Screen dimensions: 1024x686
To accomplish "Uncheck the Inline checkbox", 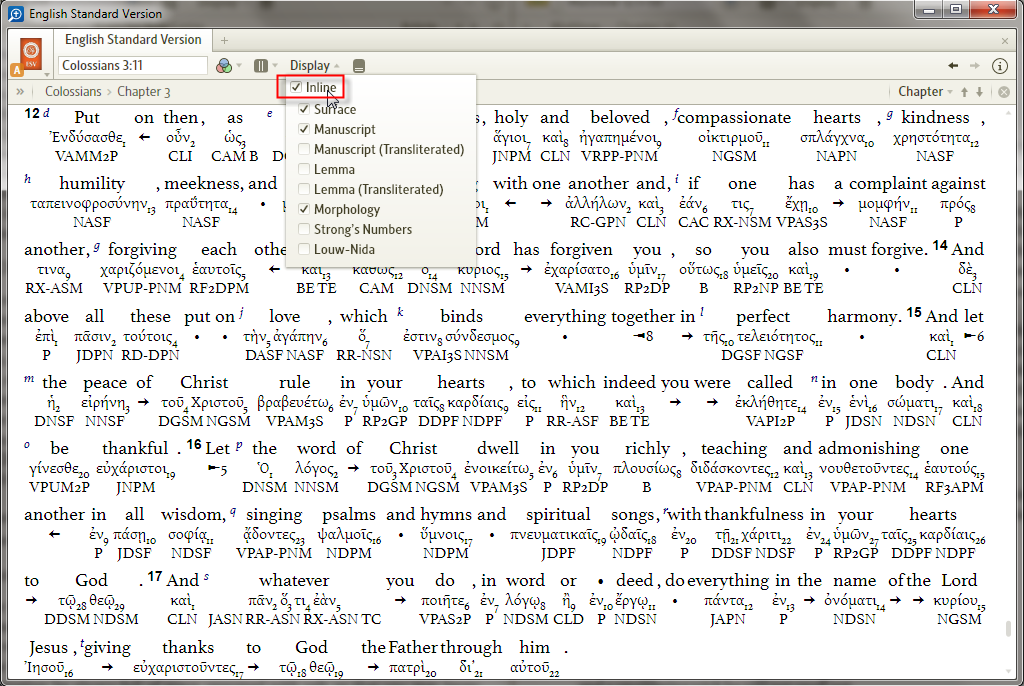I will (296, 87).
